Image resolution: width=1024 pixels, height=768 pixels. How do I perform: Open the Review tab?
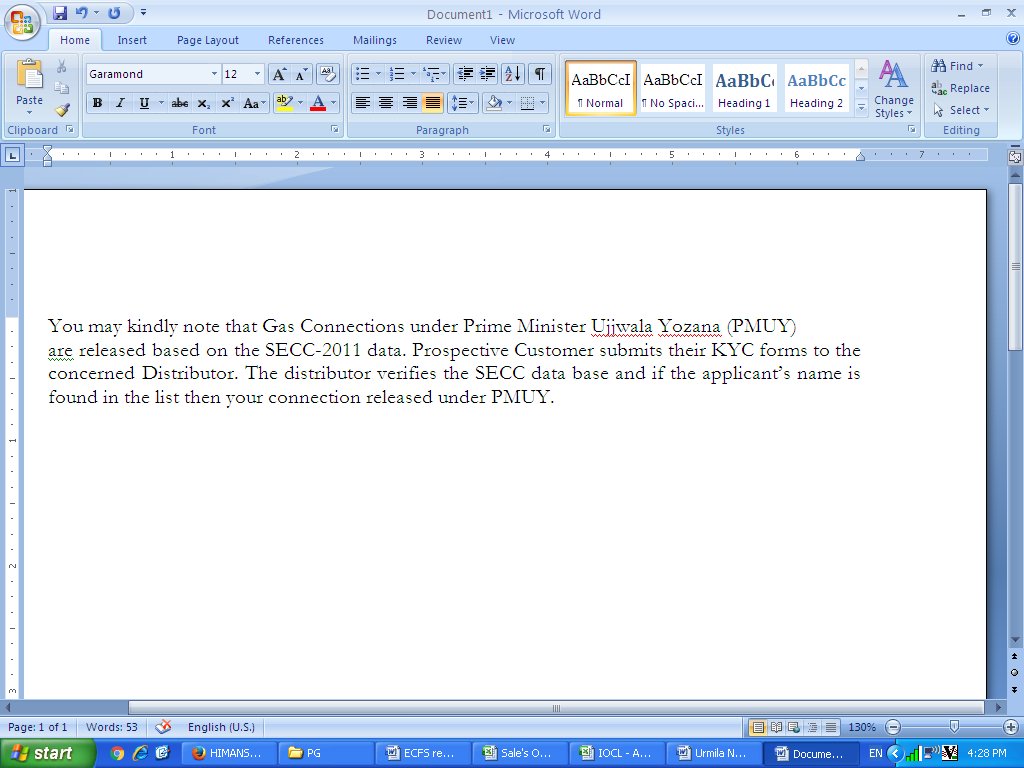point(444,40)
